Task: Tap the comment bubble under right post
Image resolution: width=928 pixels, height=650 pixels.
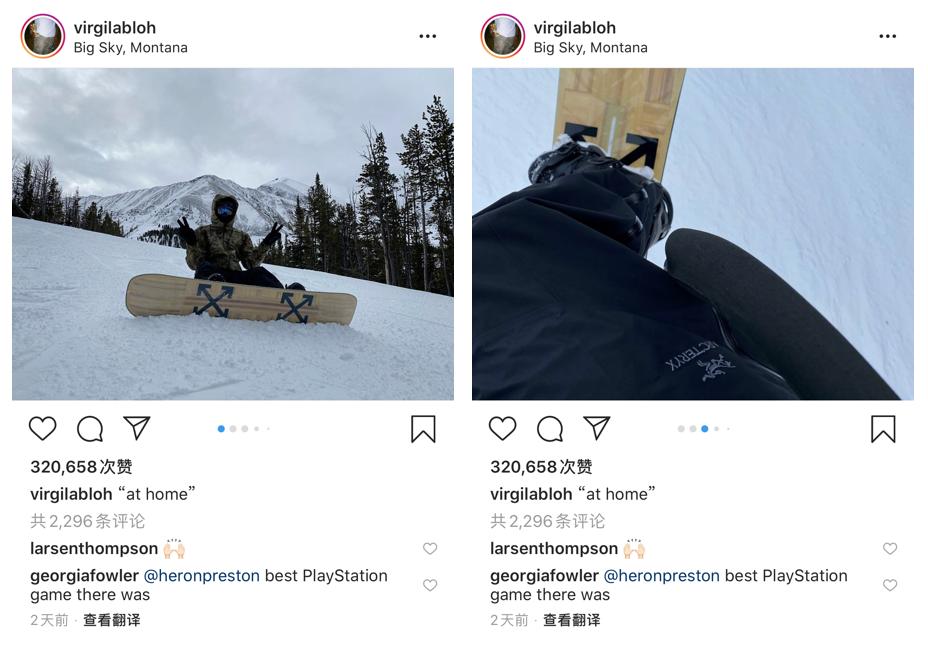Action: (x=550, y=429)
